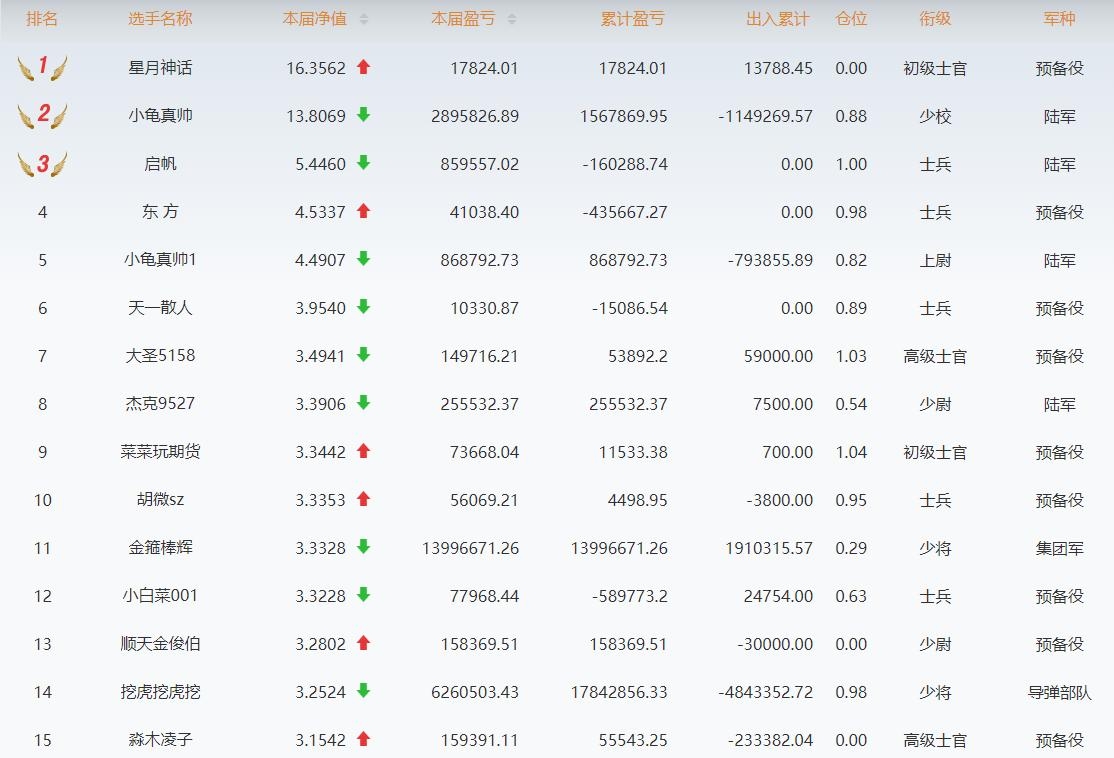Click red up arrow beside 4.5337

364,211
